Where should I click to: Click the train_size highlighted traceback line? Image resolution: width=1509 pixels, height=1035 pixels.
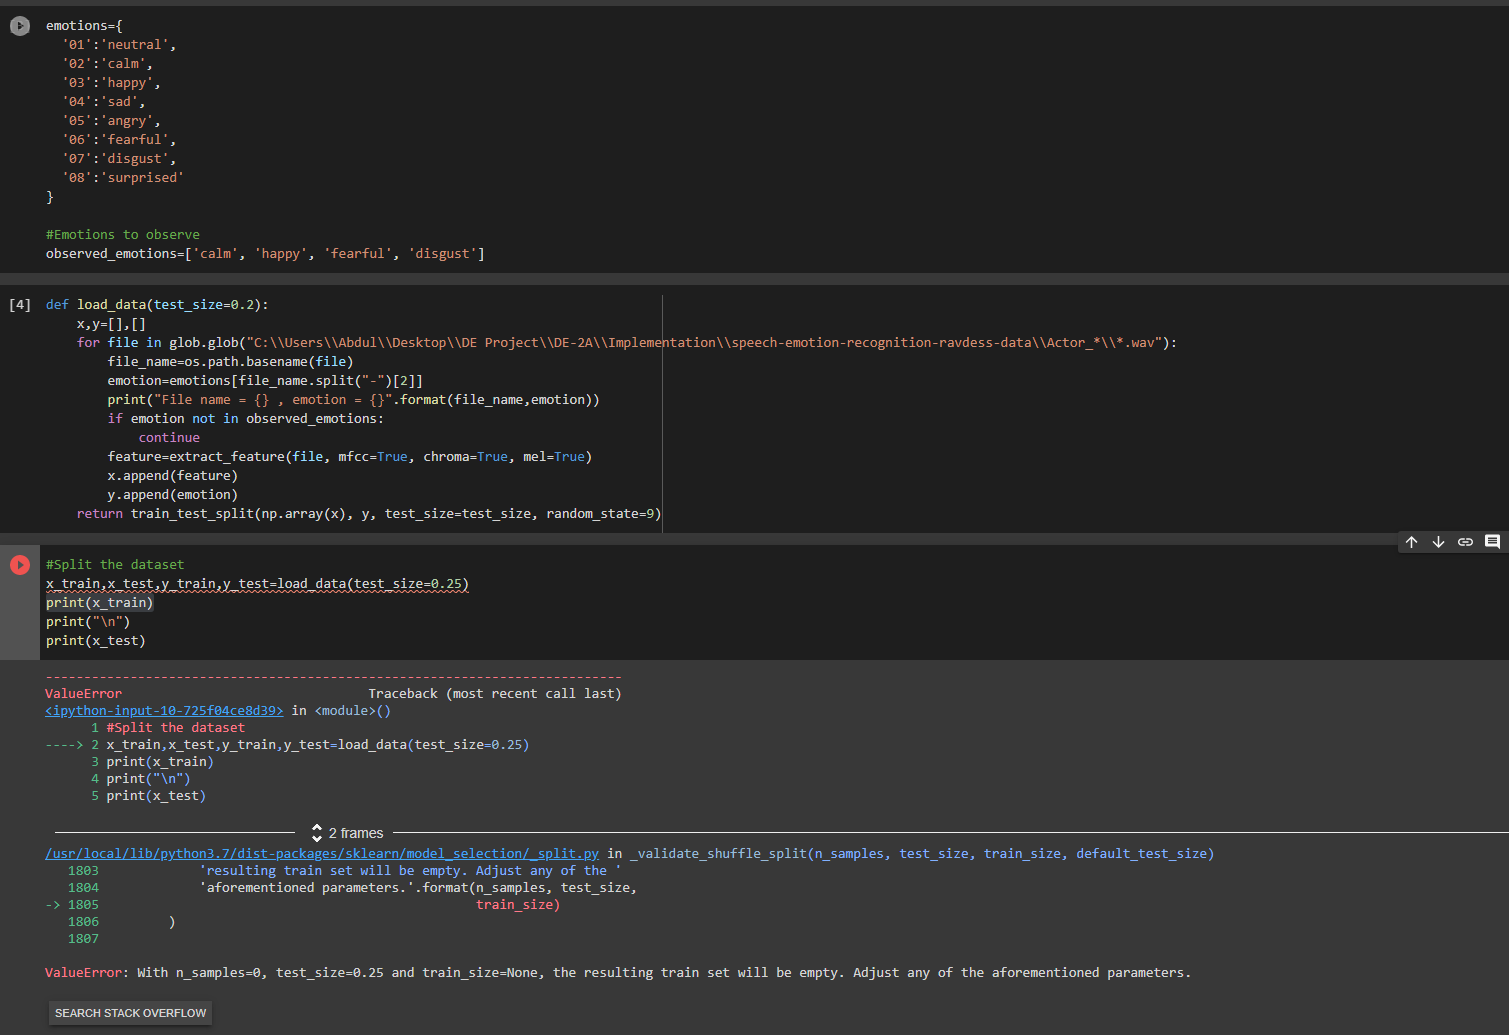tap(517, 904)
